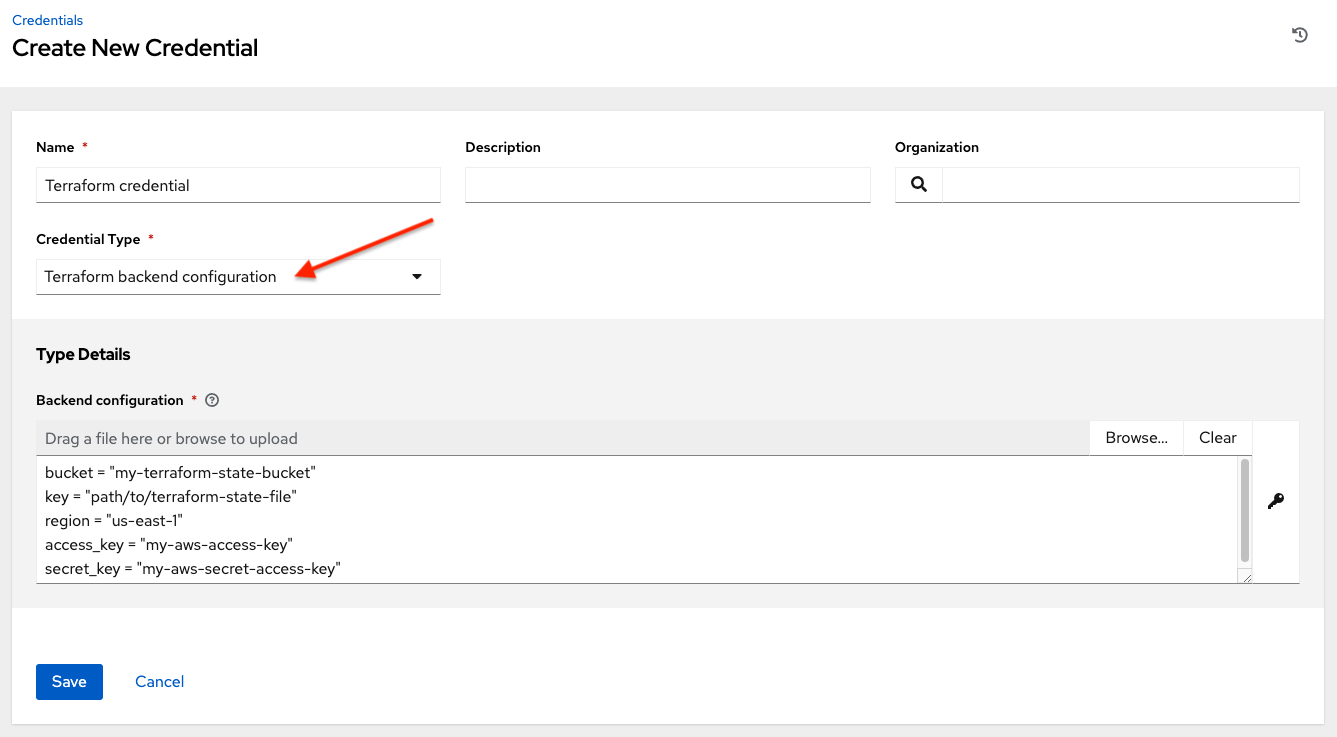1337x737 pixels.
Task: Browse for a backend configuration file
Action: coord(1136,437)
